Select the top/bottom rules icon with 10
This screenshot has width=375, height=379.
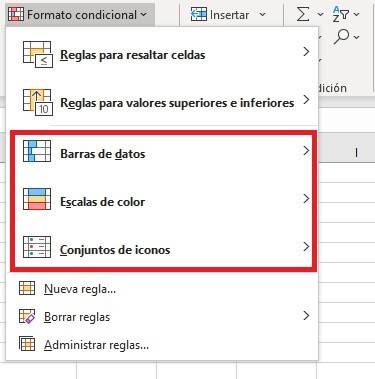(38, 102)
